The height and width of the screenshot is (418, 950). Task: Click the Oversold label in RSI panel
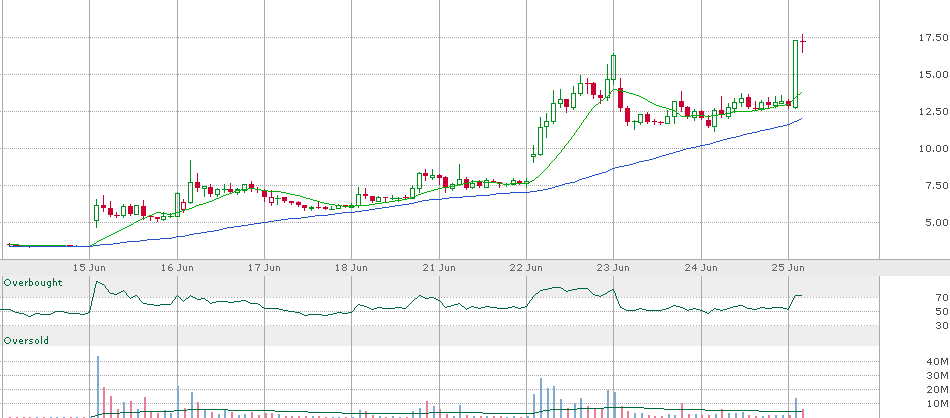tap(26, 341)
